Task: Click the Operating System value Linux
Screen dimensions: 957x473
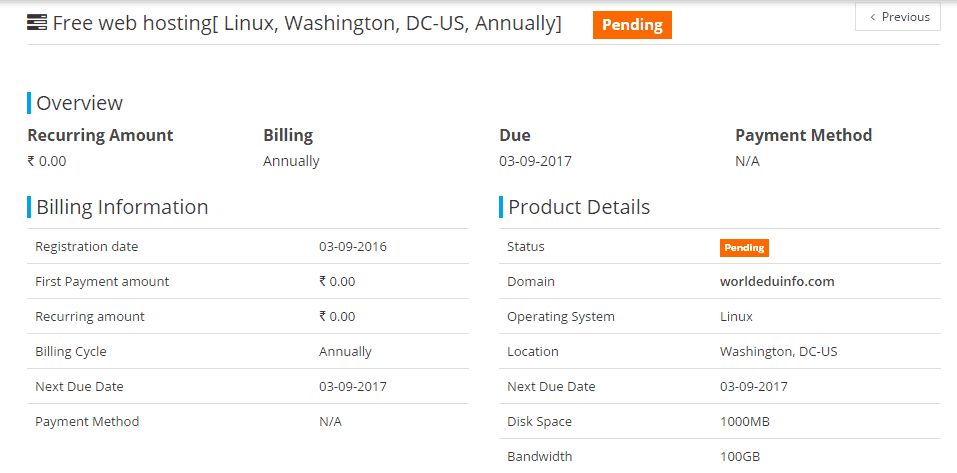Action: point(736,317)
